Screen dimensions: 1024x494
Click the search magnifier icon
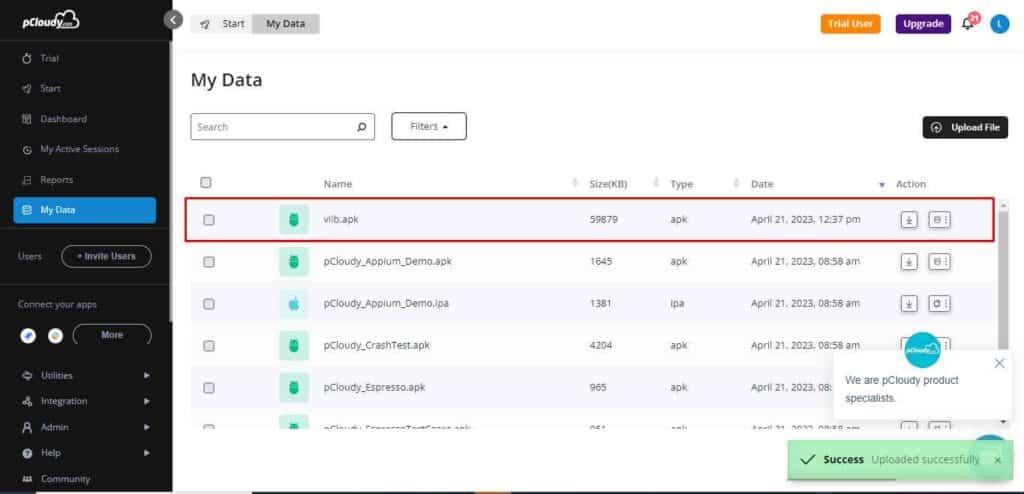pyautogui.click(x=362, y=127)
